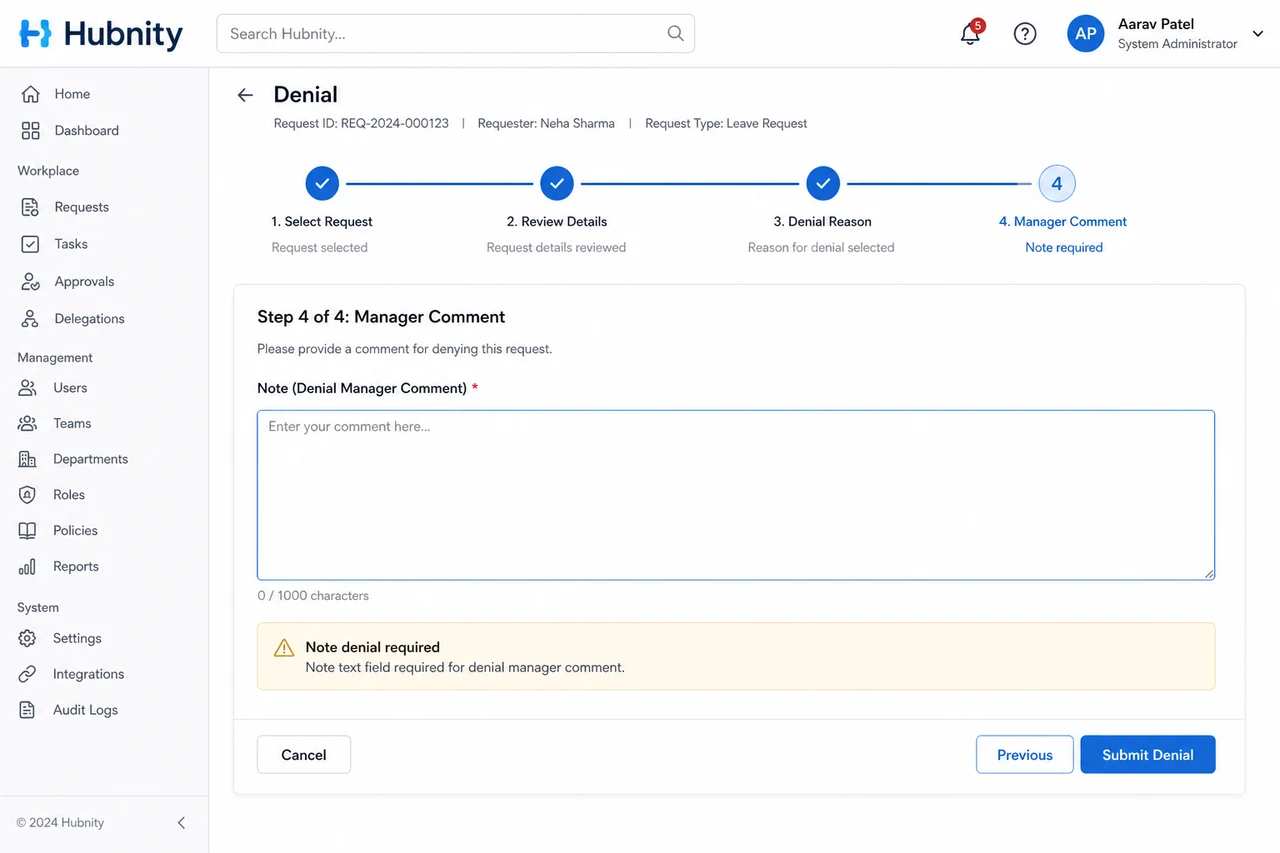Click the Requester: Neha Sharma text

pos(546,124)
